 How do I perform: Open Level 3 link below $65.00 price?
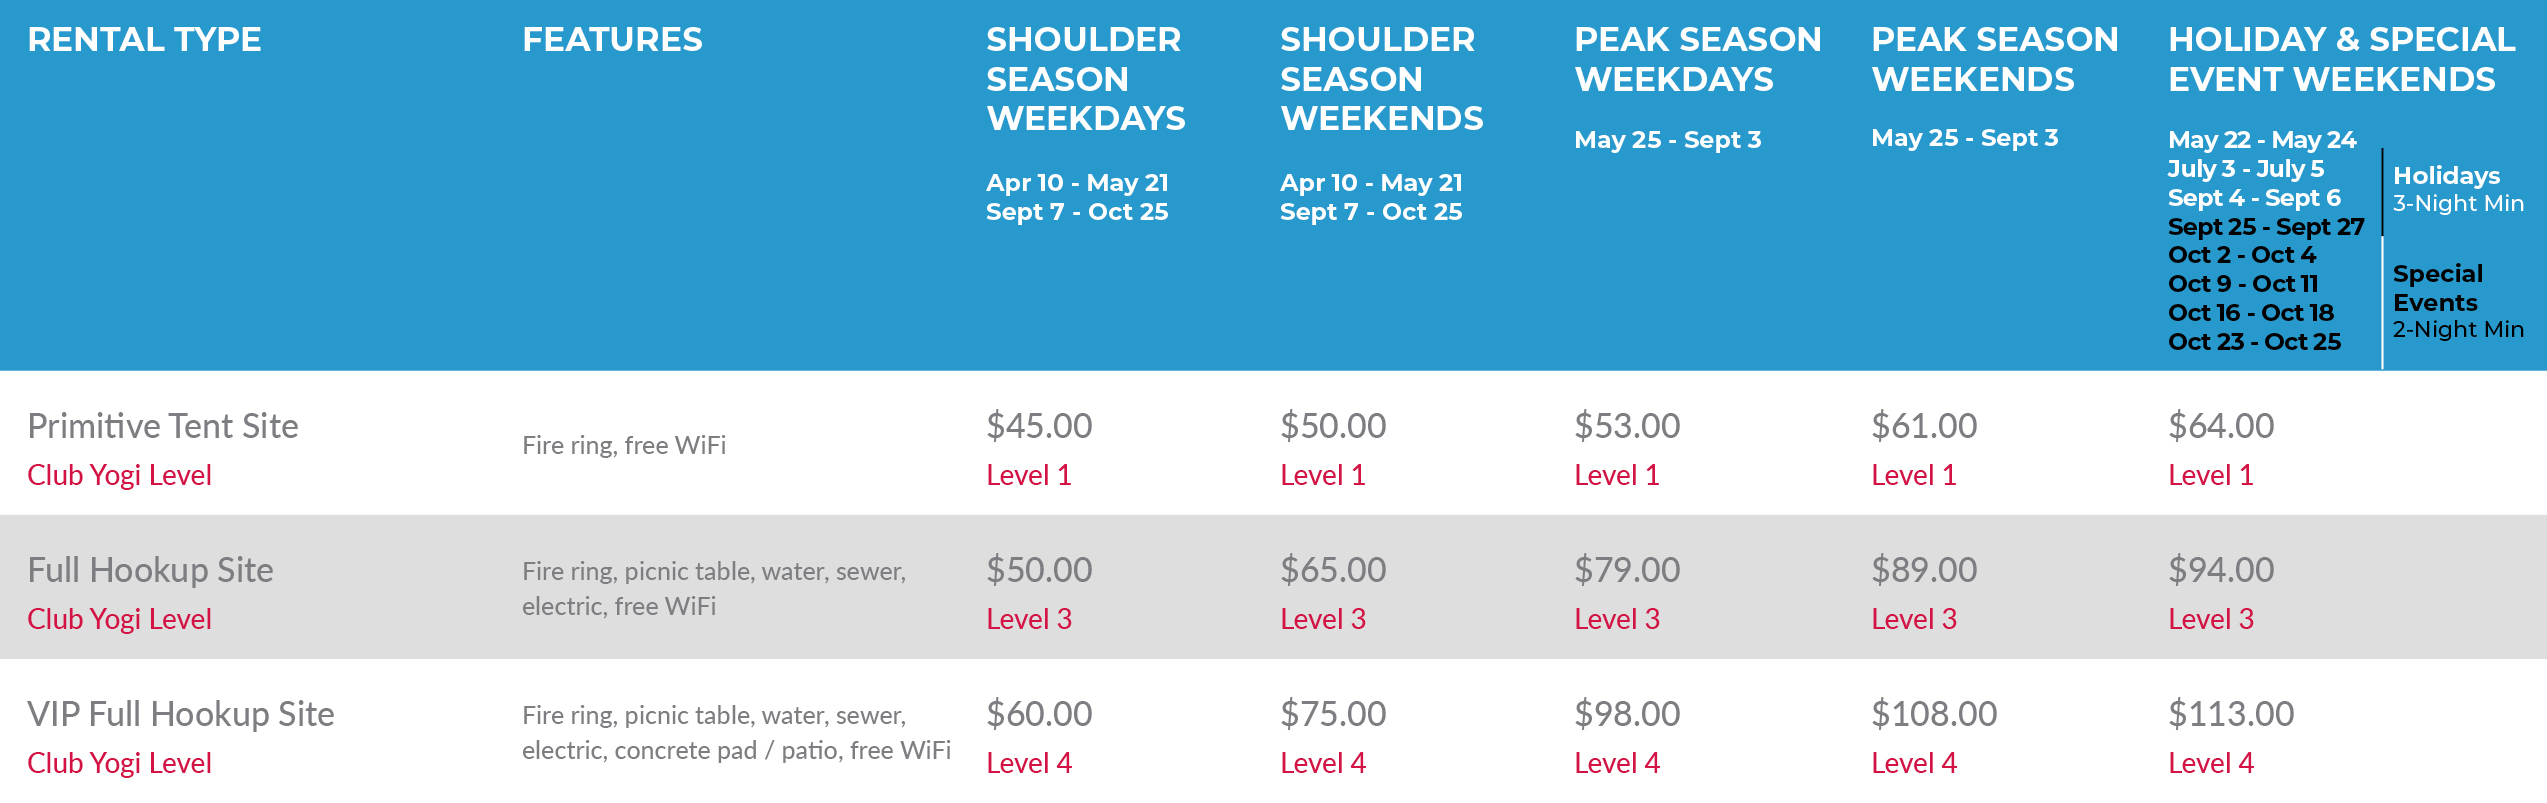pos(1322,619)
